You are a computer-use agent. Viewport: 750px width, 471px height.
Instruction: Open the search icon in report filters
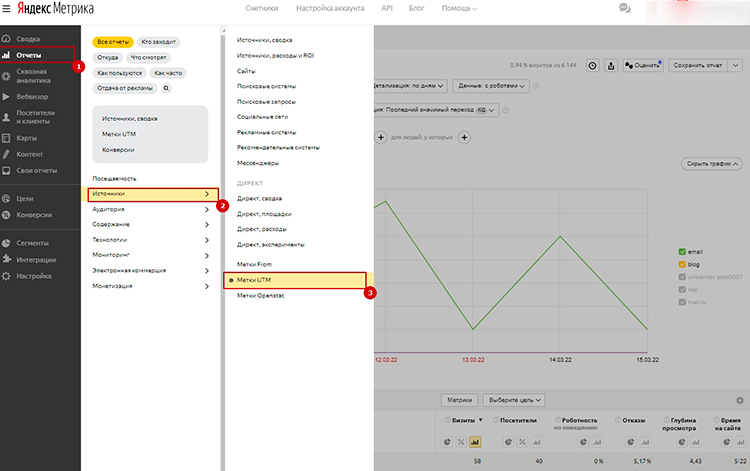click(x=166, y=88)
